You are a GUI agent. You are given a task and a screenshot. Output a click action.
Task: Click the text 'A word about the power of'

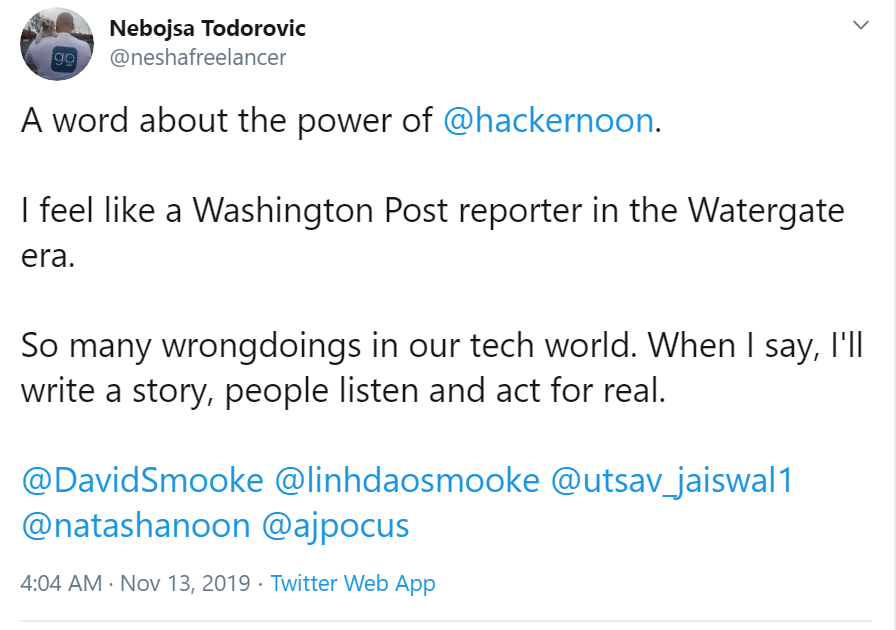(x=227, y=120)
